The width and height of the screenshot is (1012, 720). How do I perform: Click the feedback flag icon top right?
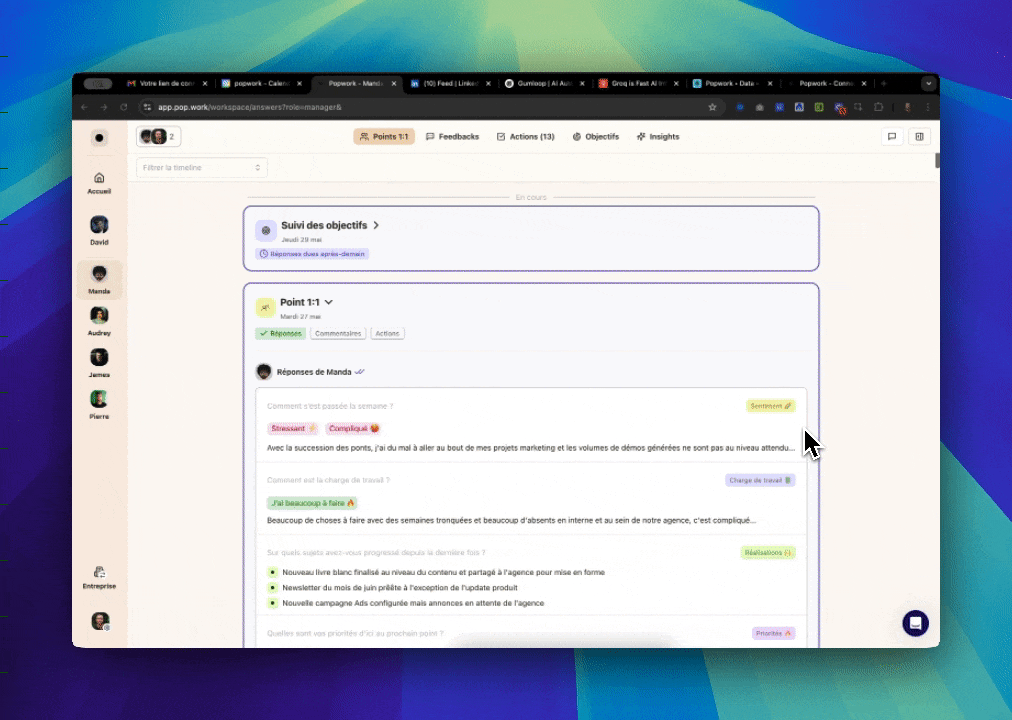tap(891, 136)
